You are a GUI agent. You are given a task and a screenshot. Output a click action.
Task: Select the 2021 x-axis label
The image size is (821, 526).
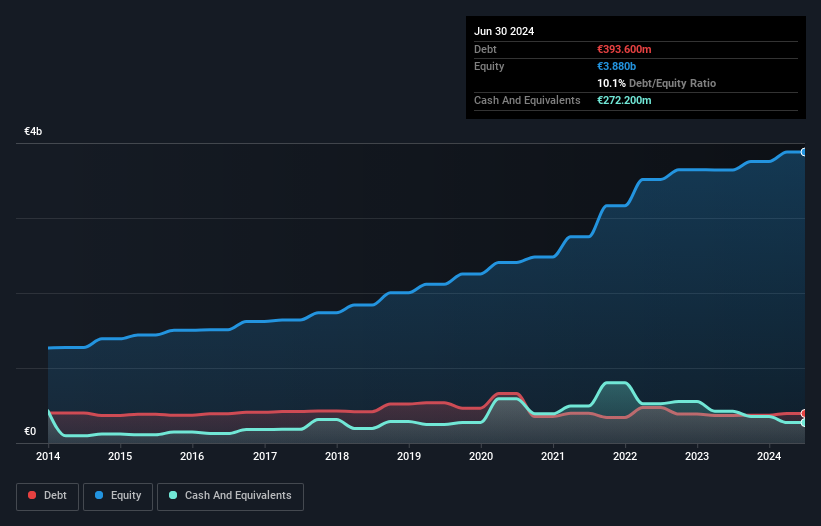coord(553,456)
